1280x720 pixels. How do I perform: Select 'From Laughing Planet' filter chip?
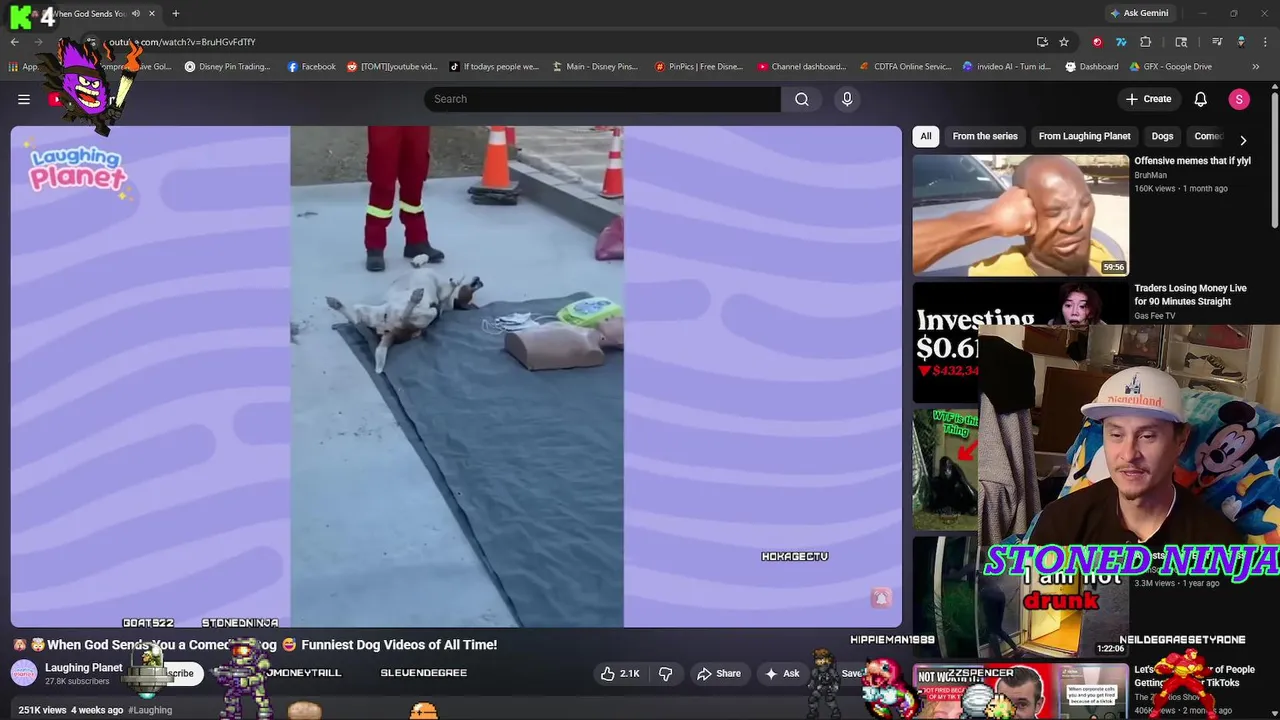point(1084,136)
